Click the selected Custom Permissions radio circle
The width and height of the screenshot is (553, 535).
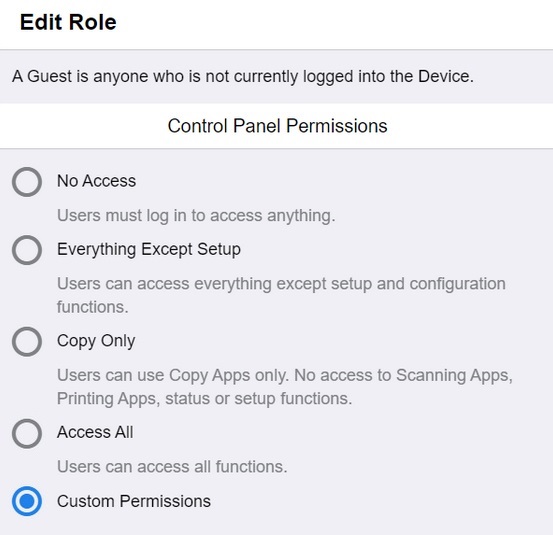click(27, 501)
